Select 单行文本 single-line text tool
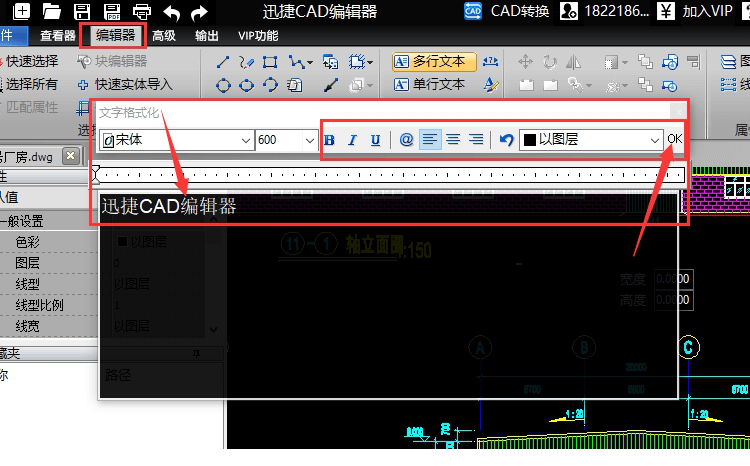 pos(430,85)
